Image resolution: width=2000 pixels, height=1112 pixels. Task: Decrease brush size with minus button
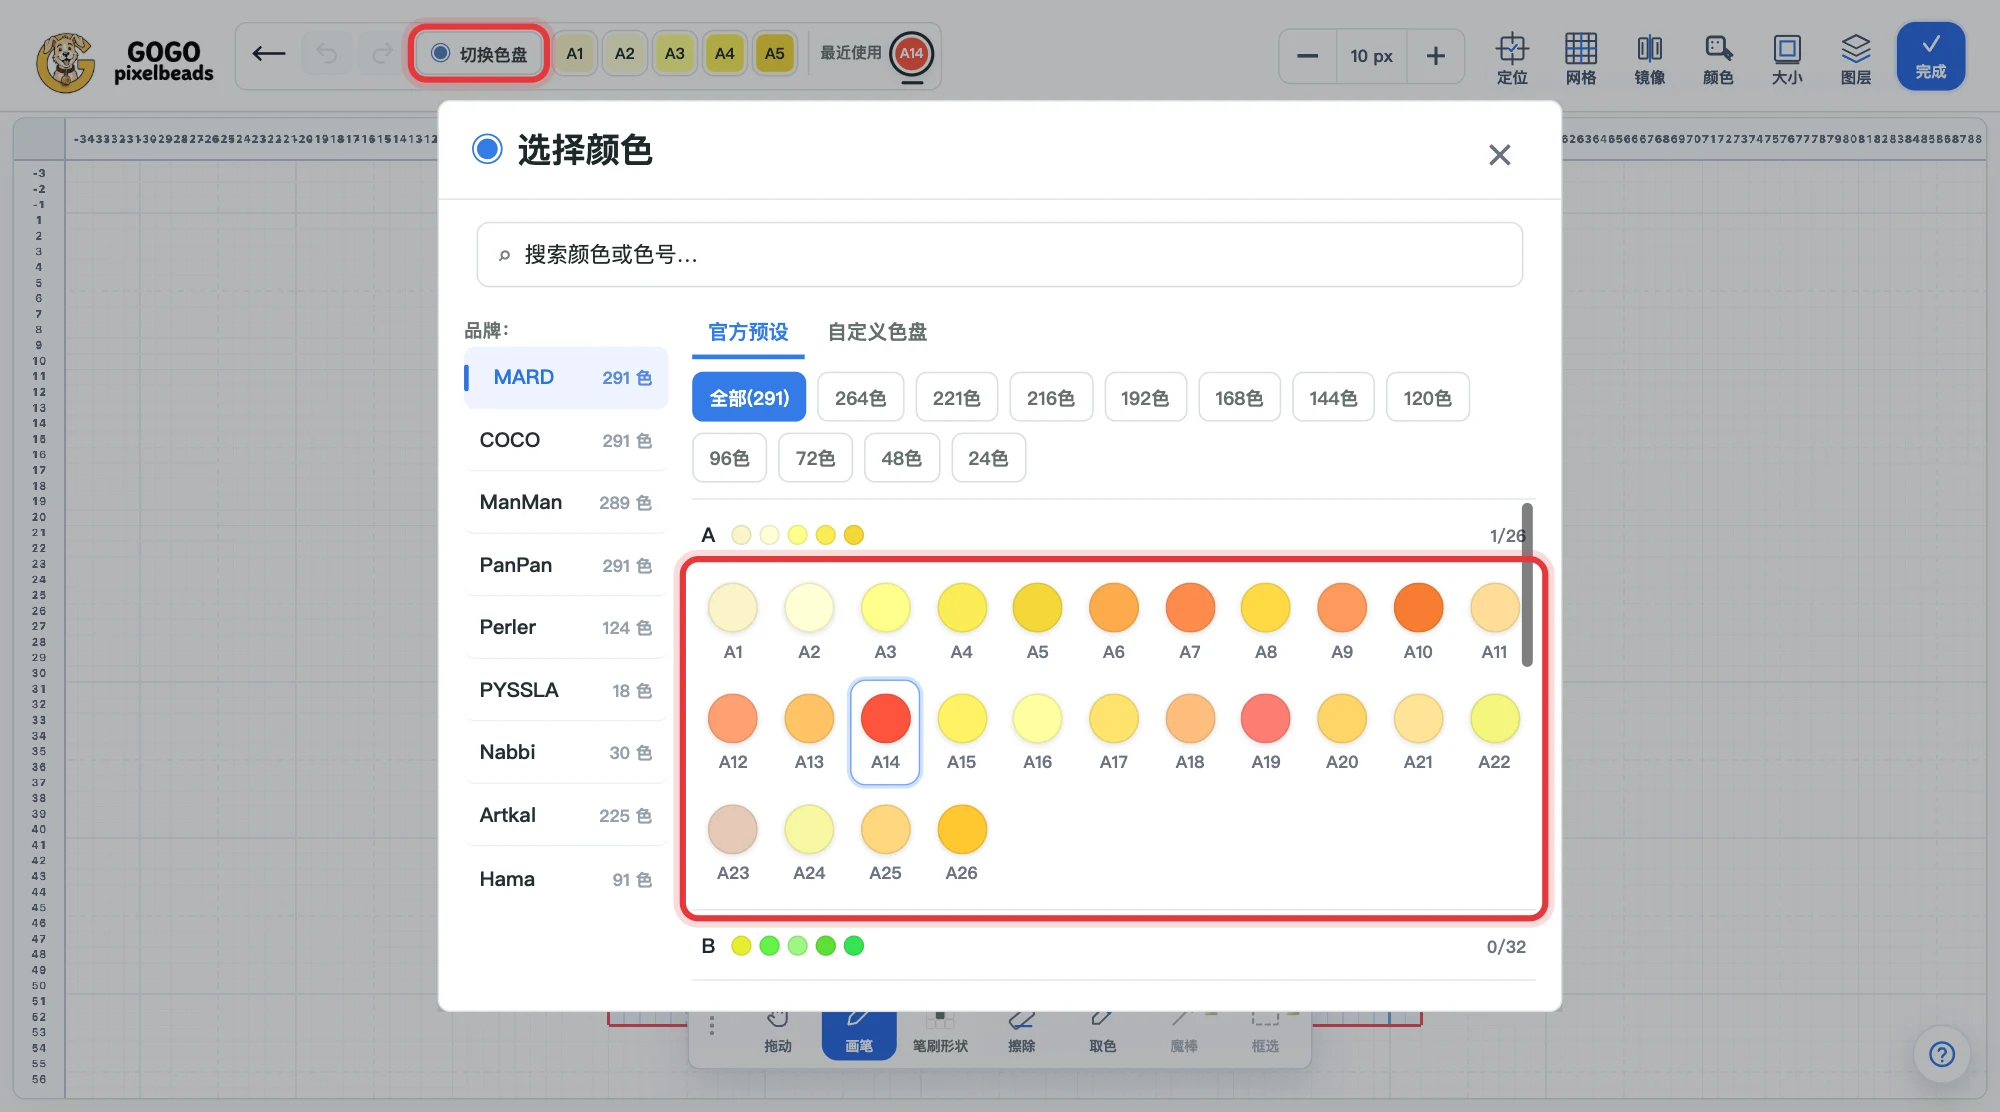(x=1307, y=56)
